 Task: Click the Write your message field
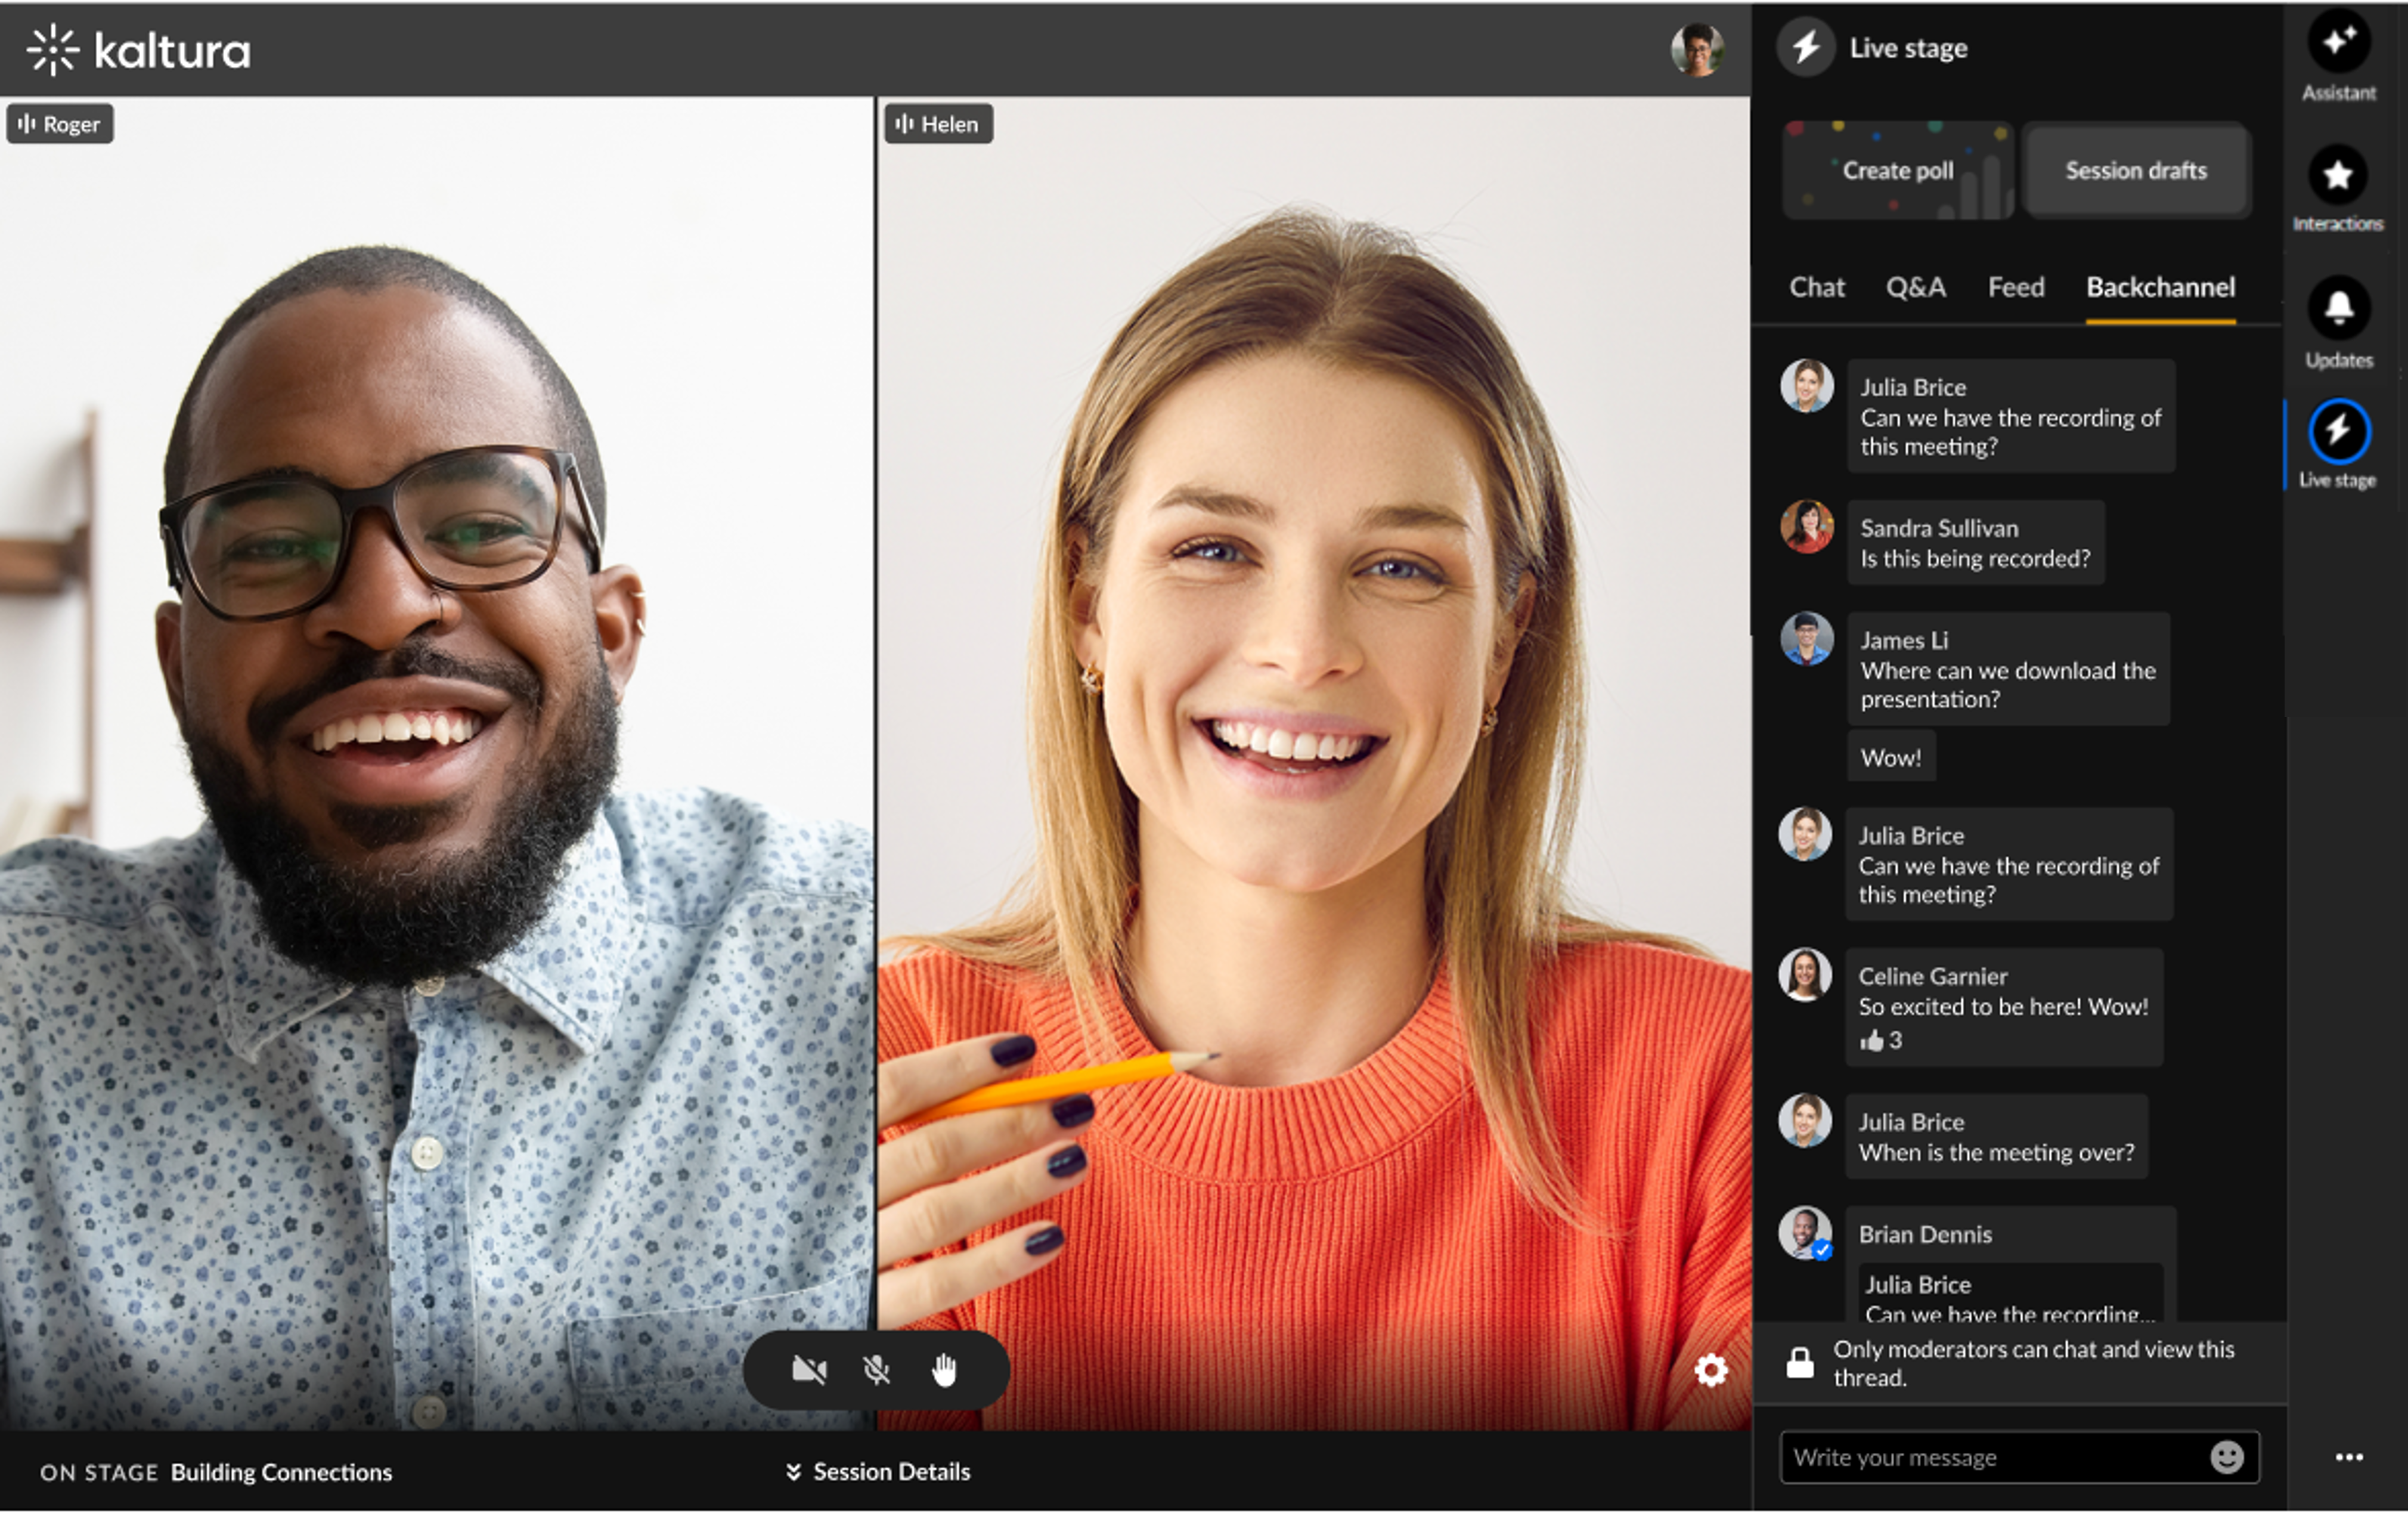tap(1990, 1458)
